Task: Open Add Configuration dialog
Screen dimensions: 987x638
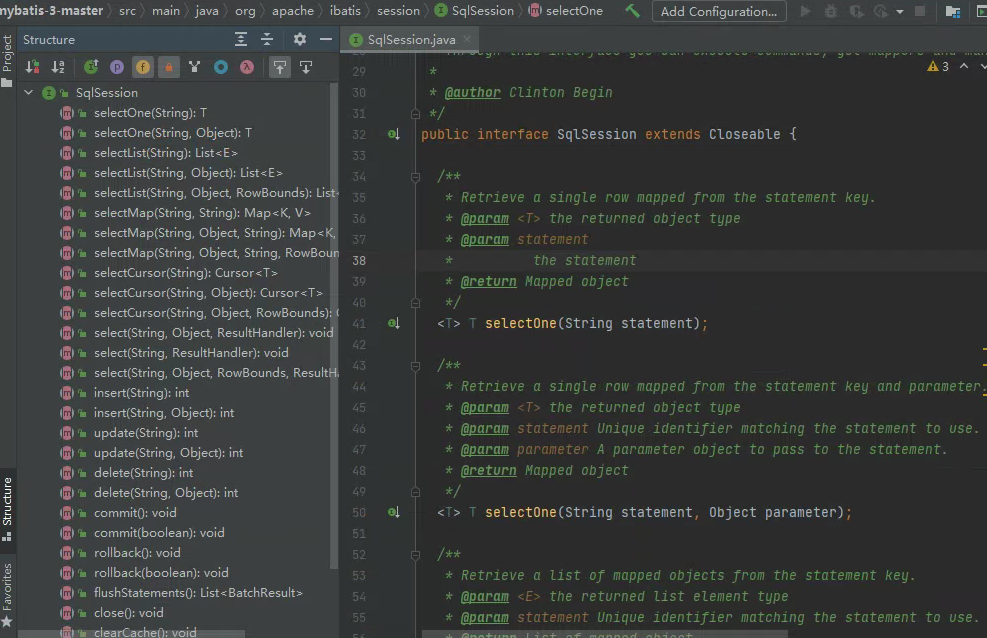Action: point(719,11)
